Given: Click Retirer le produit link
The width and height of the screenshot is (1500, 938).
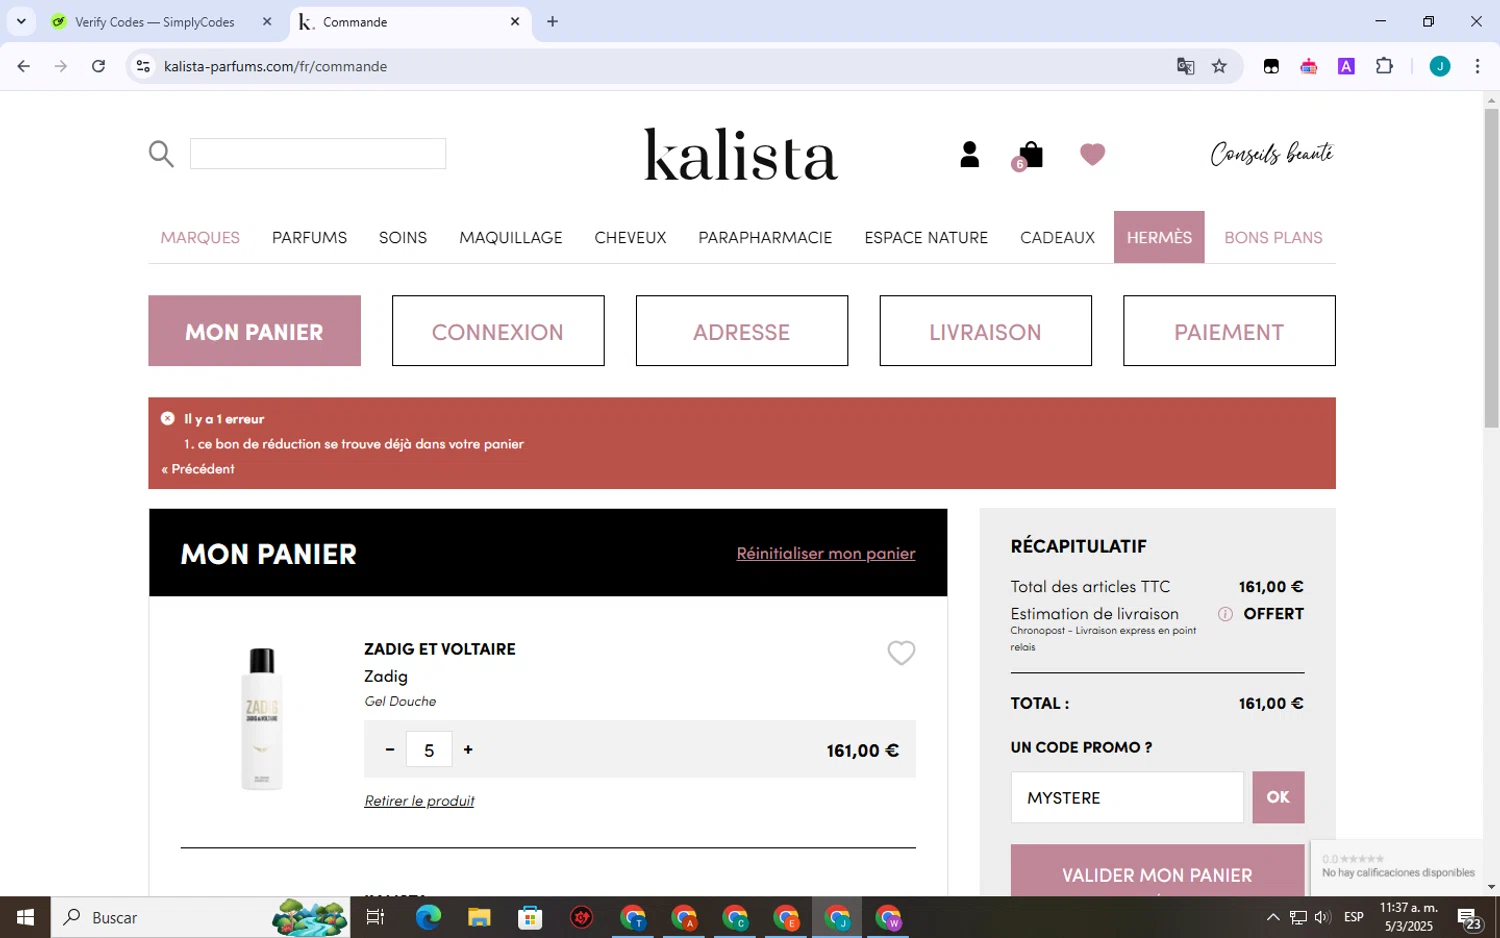Looking at the screenshot, I should pyautogui.click(x=419, y=801).
